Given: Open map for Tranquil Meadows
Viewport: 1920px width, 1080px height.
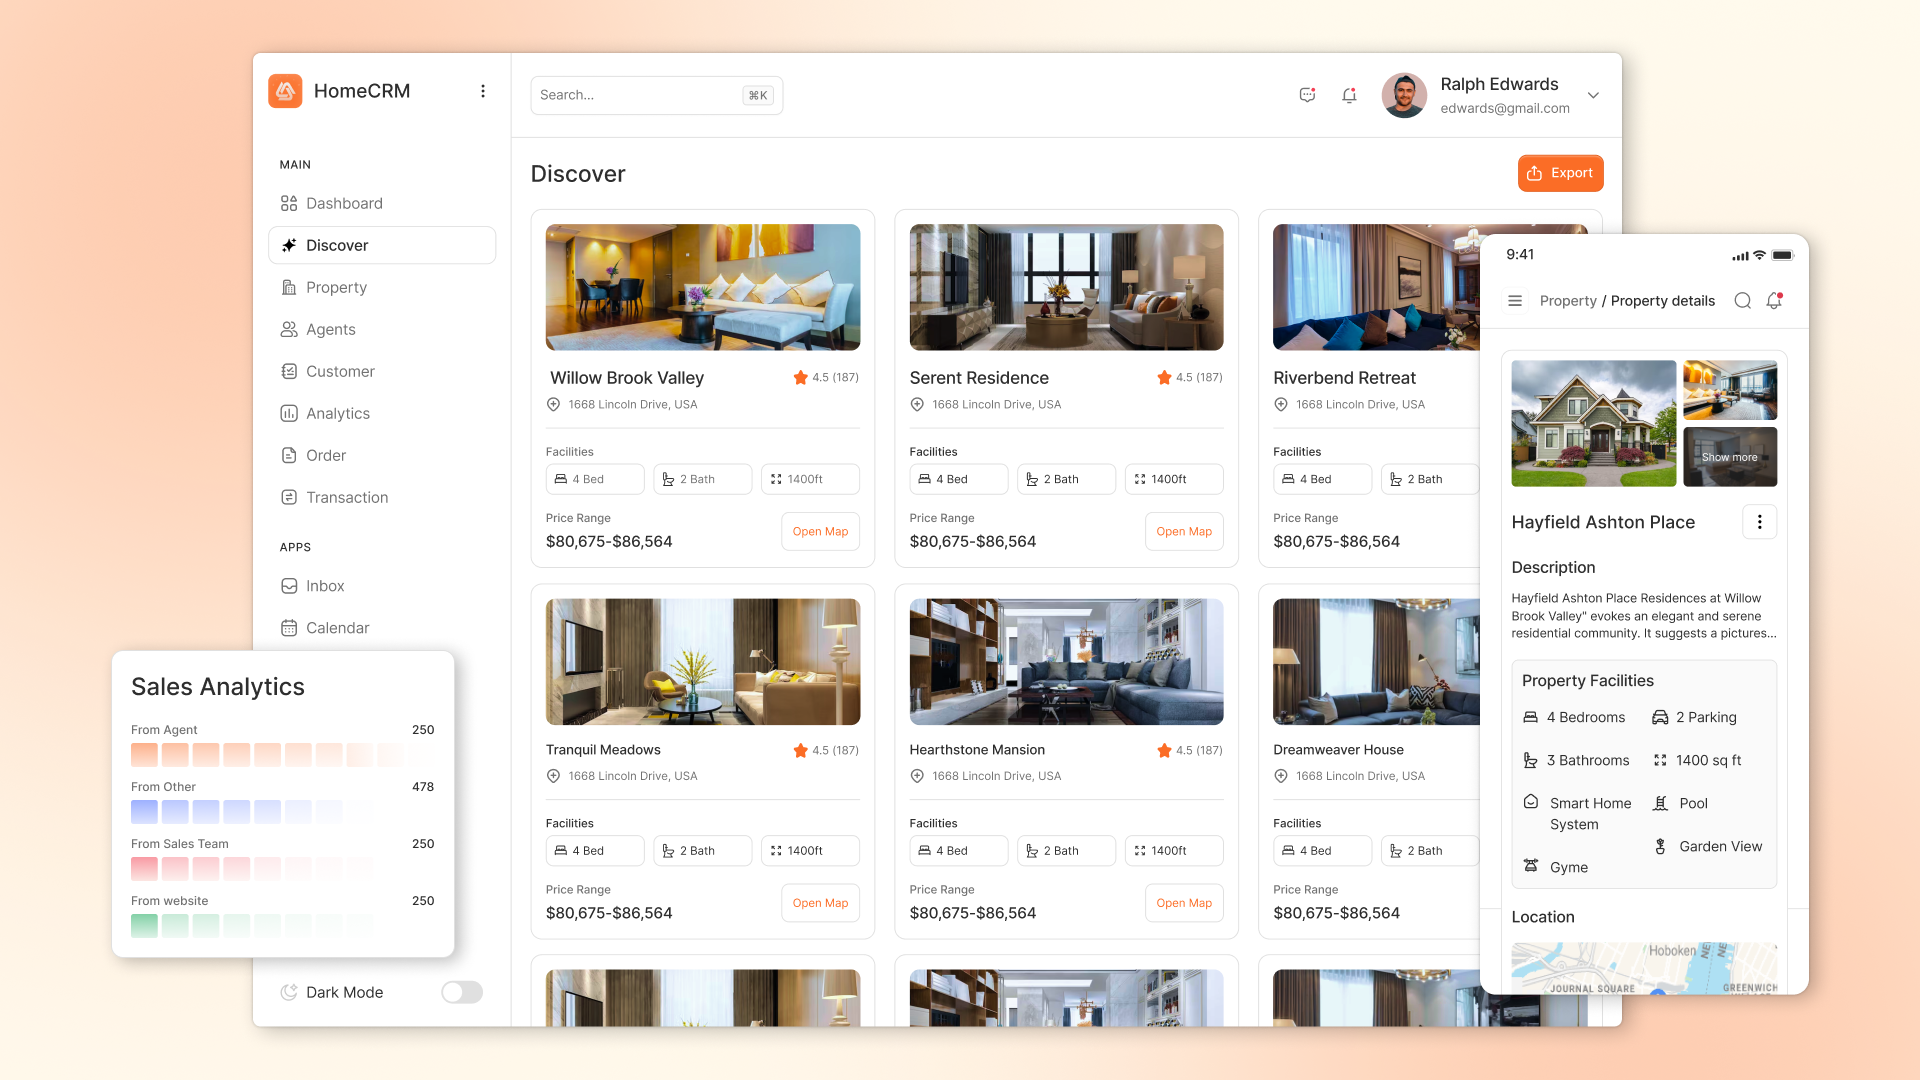Looking at the screenshot, I should (x=820, y=903).
